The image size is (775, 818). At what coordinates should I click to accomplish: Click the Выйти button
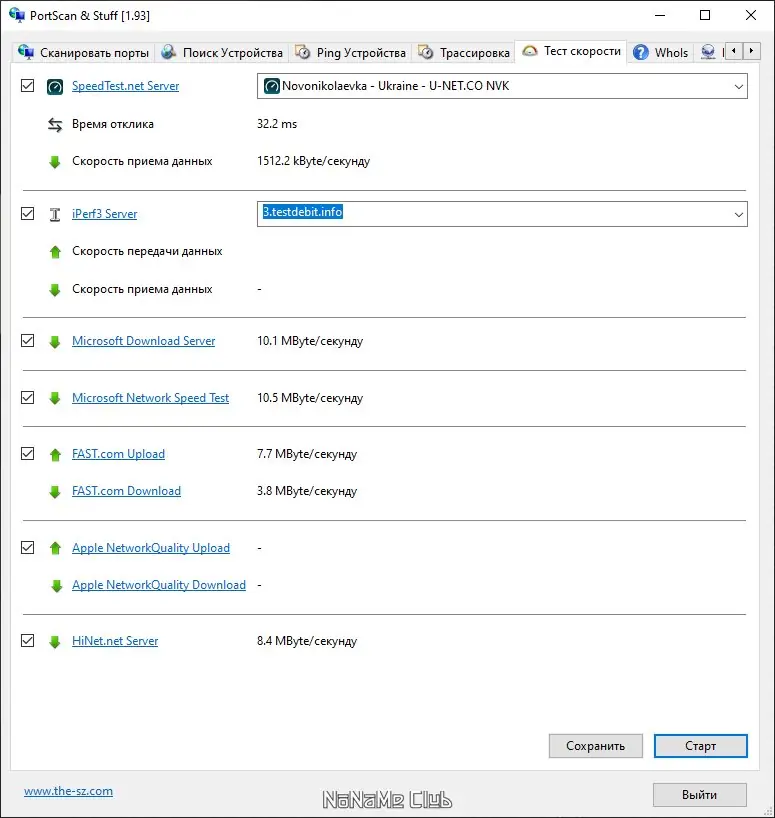[699, 795]
